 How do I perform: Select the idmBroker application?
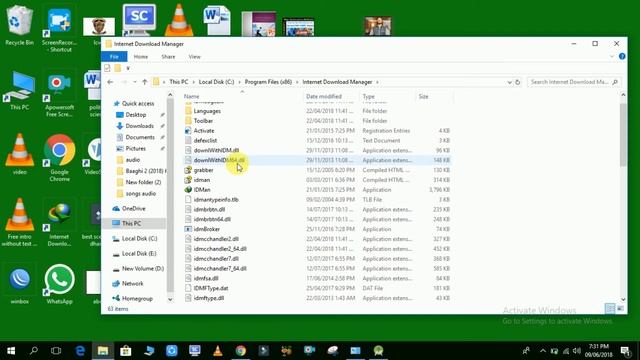[x=207, y=229]
